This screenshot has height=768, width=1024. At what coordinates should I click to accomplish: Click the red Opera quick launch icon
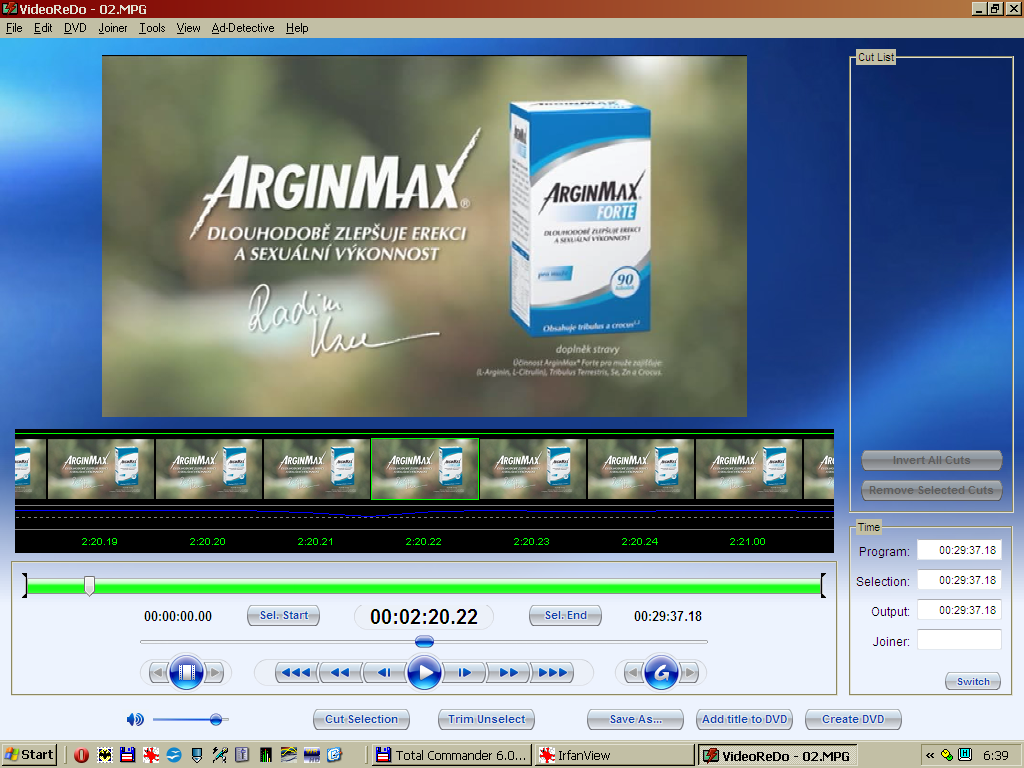82,755
